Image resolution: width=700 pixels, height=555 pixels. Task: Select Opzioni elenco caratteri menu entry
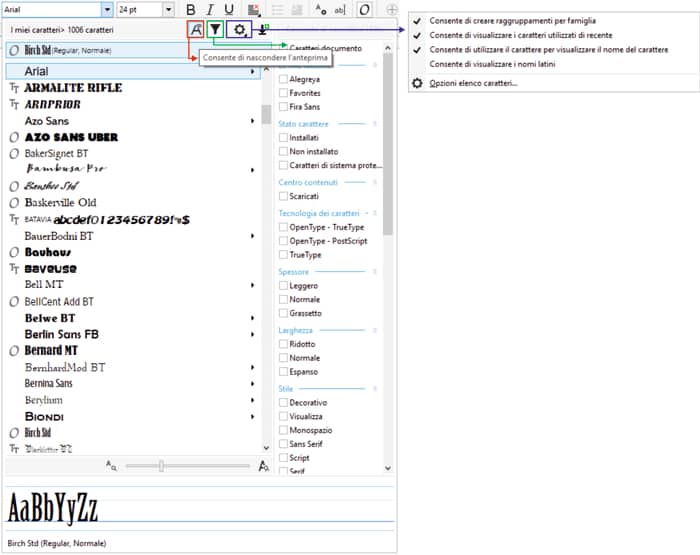coord(473,82)
